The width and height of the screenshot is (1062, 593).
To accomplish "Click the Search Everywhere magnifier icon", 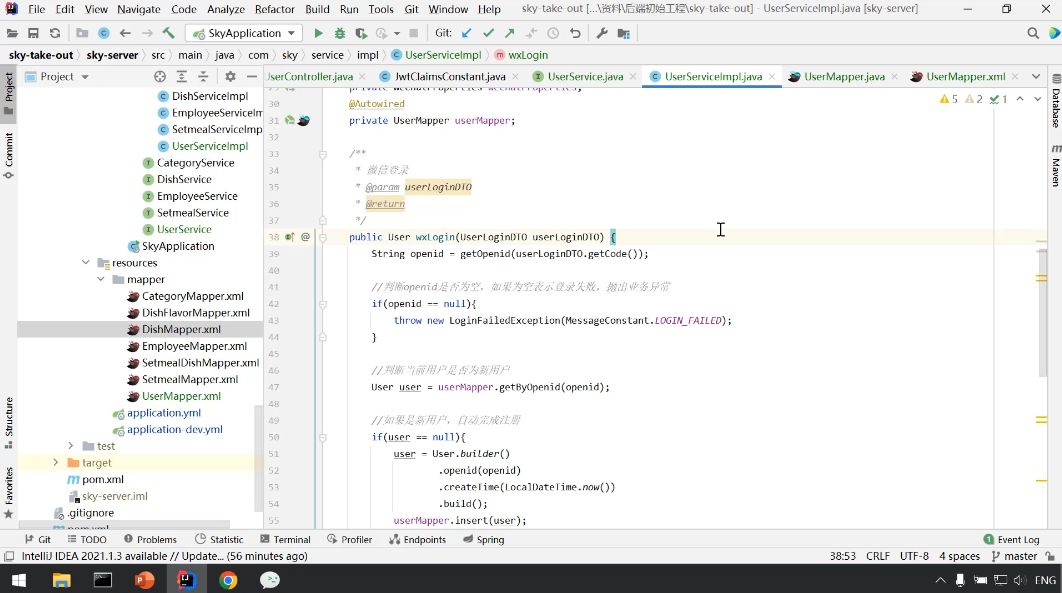I will [x=1033, y=33].
